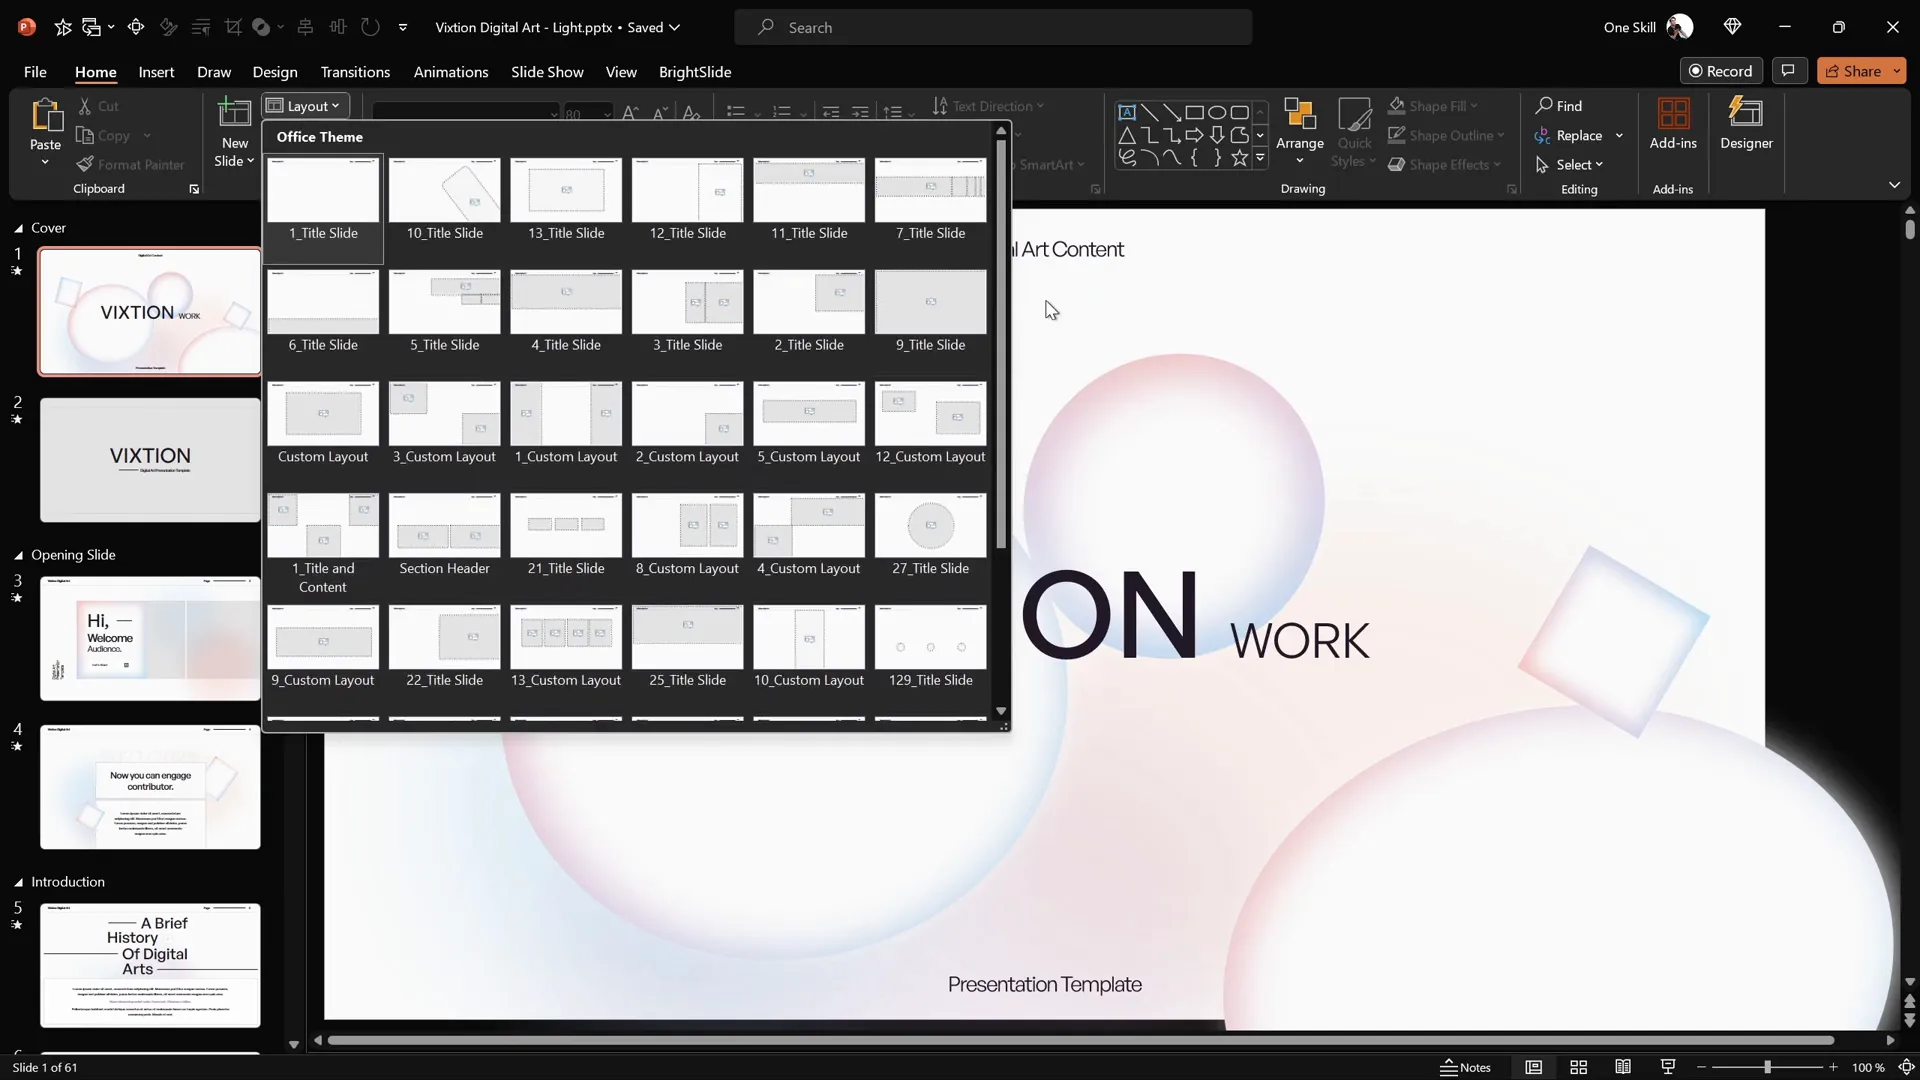Start slide show from status bar icon
This screenshot has height=1080, width=1920.
1668,1067
